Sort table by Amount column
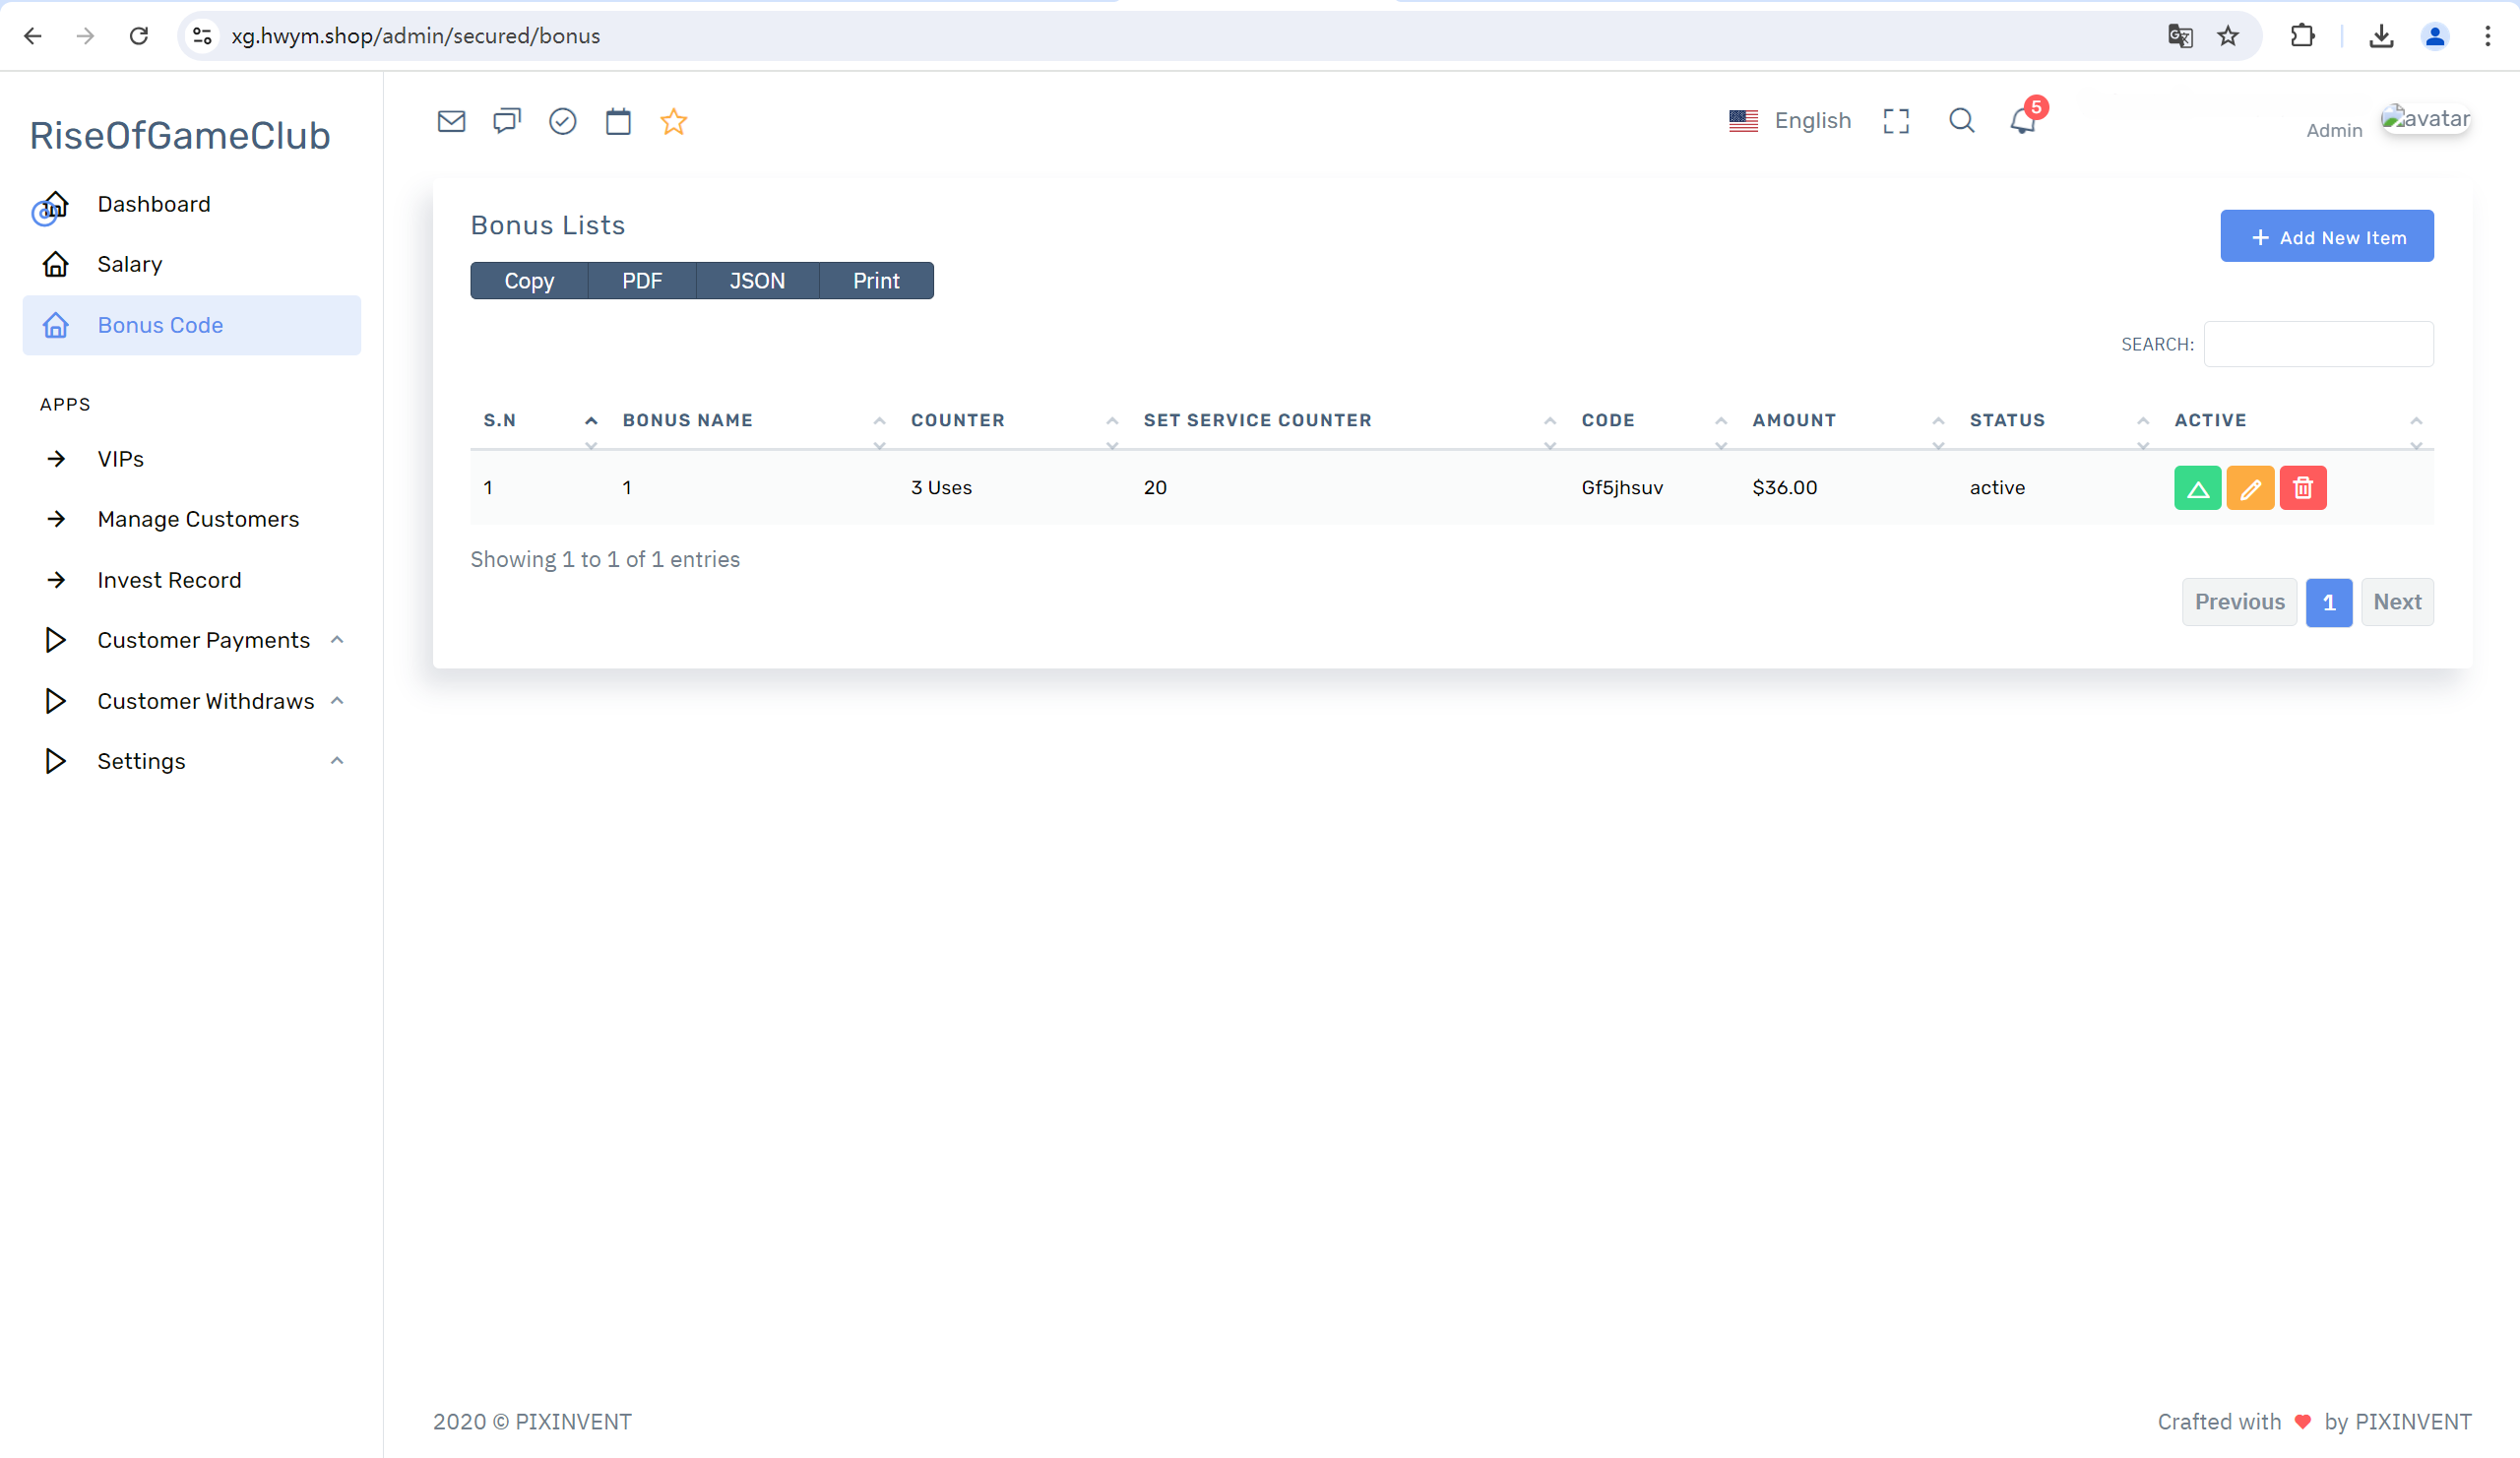The width and height of the screenshot is (2520, 1458). (1794, 420)
